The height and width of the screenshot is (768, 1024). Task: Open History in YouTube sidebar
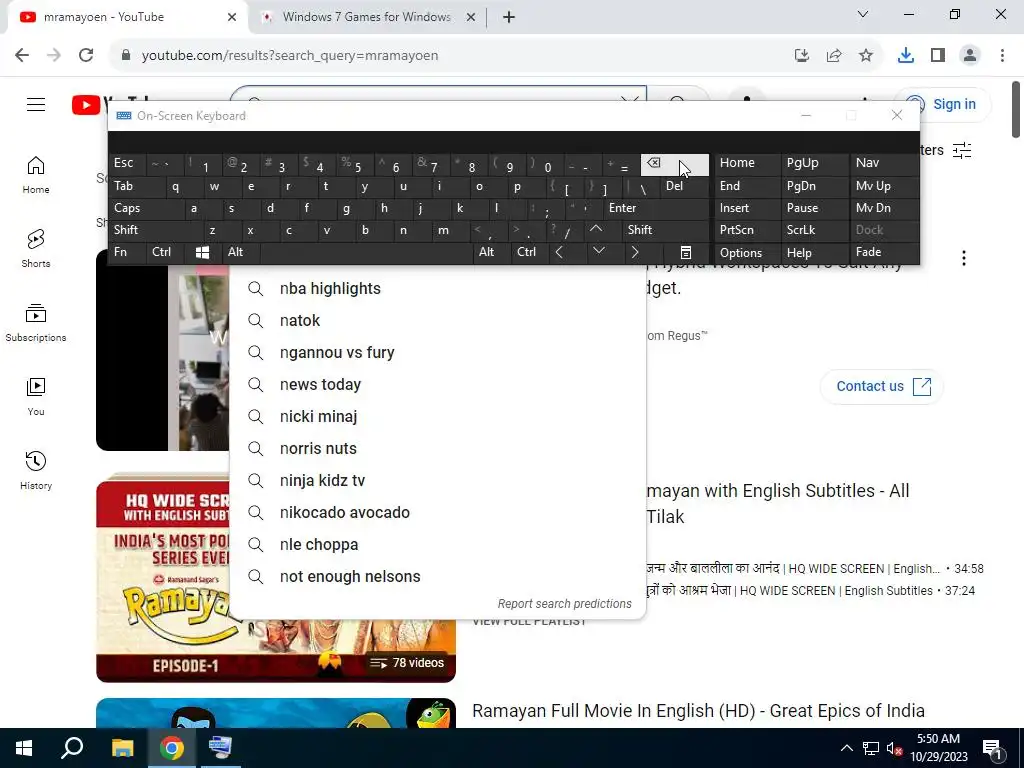pos(36,470)
